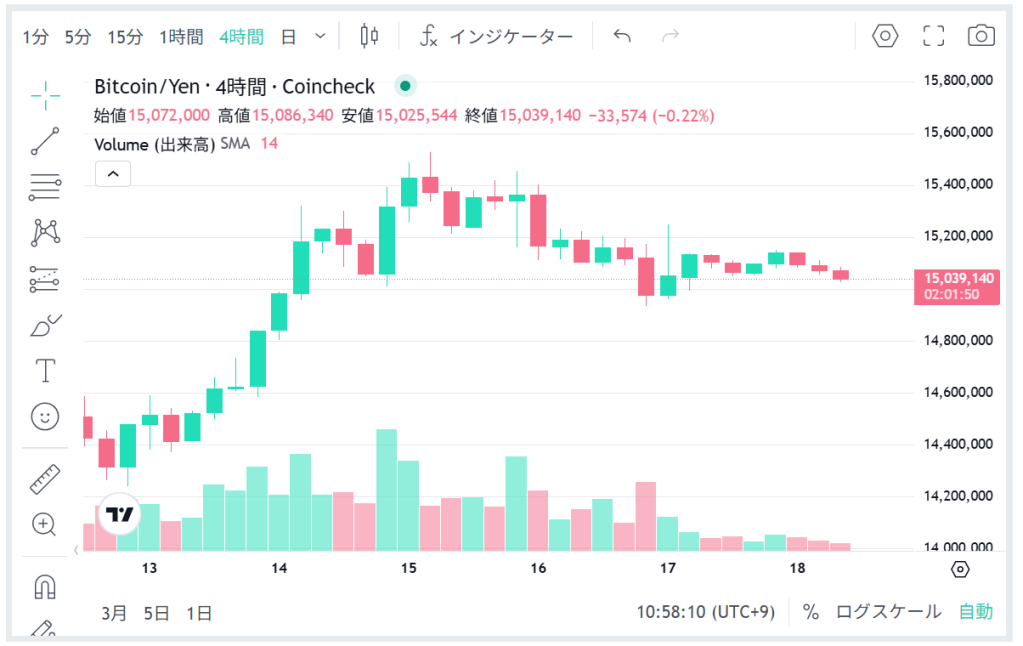
Task: Select the ruler measure tool
Action: click(x=45, y=479)
